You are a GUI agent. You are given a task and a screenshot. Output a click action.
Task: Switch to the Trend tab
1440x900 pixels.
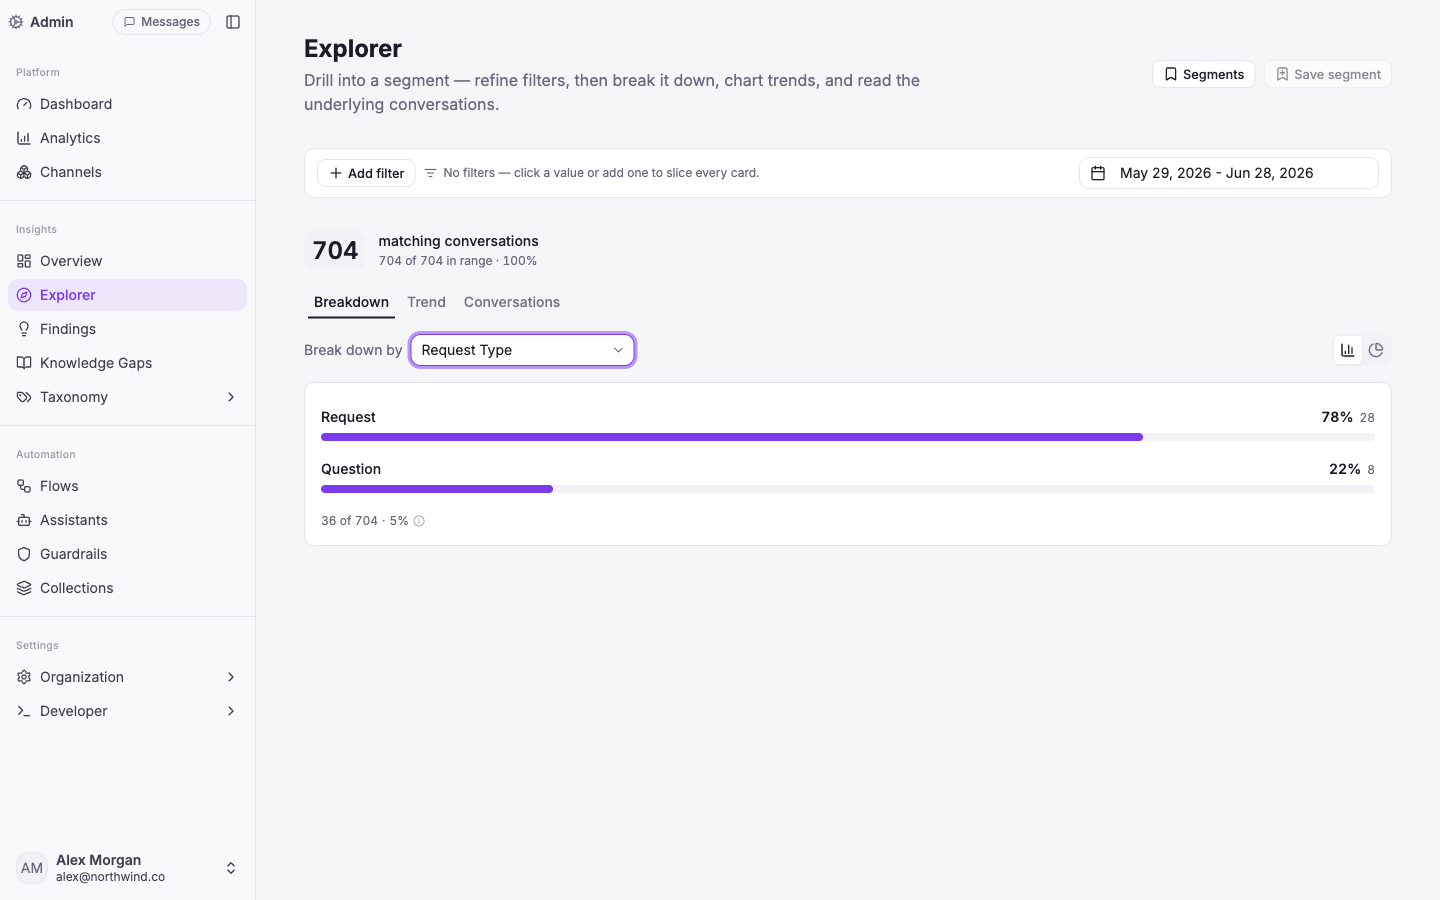(427, 302)
